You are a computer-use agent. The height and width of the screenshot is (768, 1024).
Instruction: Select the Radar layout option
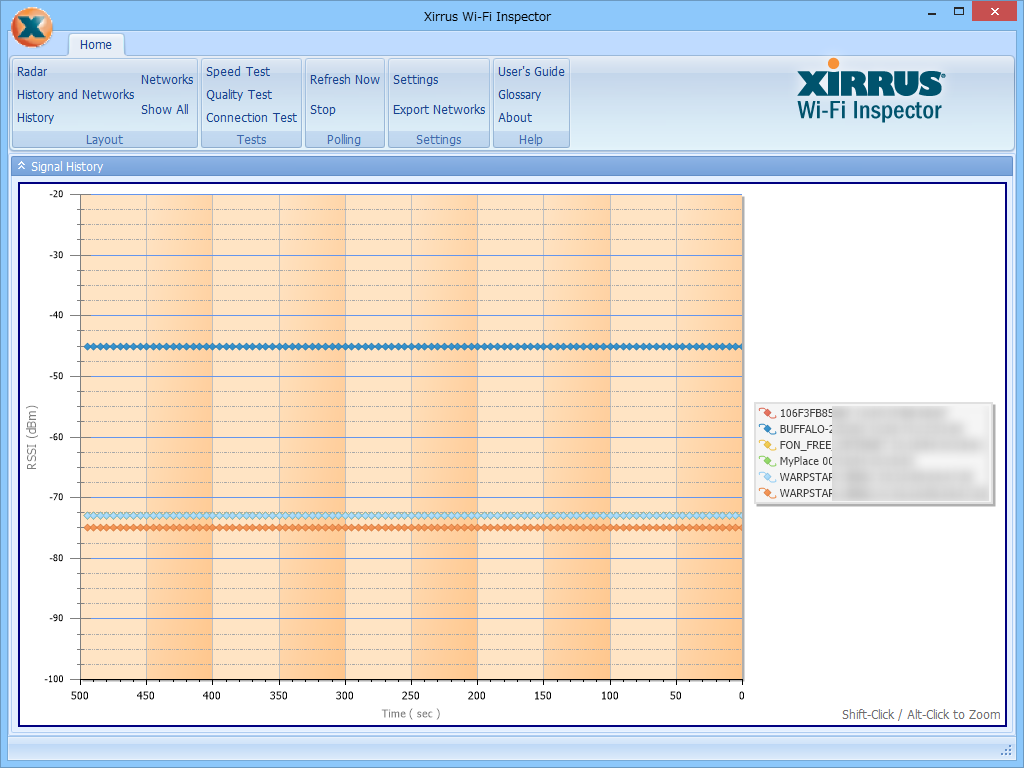tap(32, 72)
